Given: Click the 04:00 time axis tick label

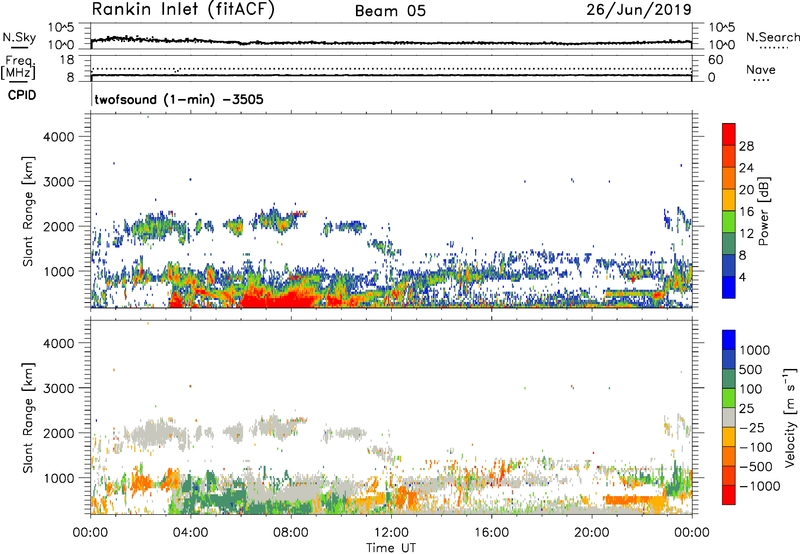Looking at the screenshot, I should [190, 533].
